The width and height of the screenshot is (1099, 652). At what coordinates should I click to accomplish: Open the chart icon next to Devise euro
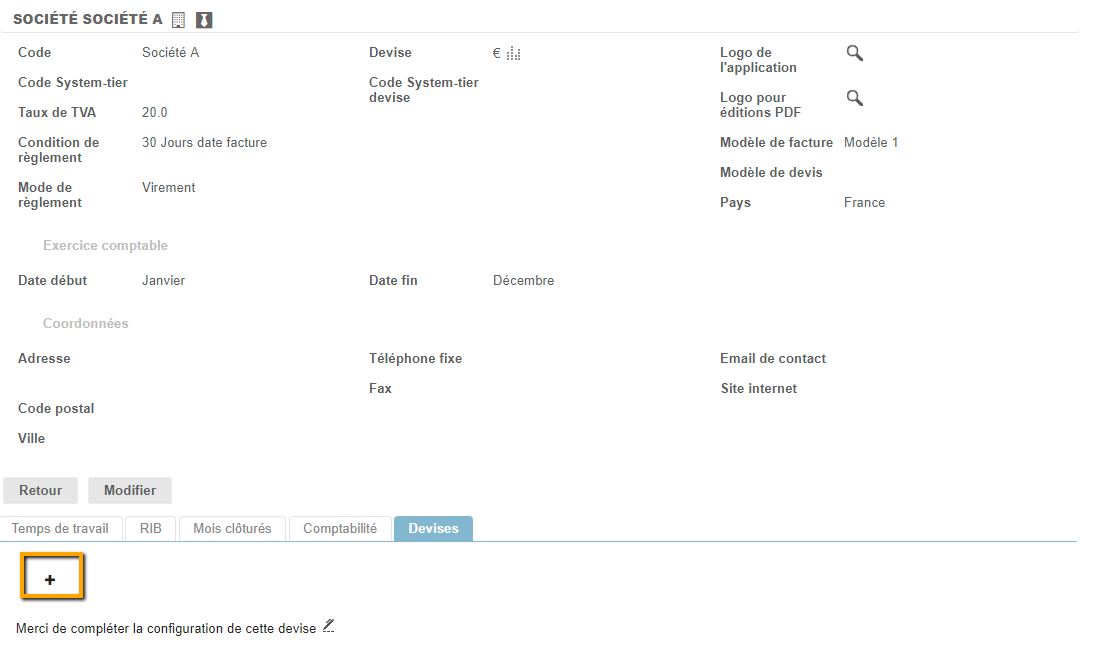click(x=514, y=54)
